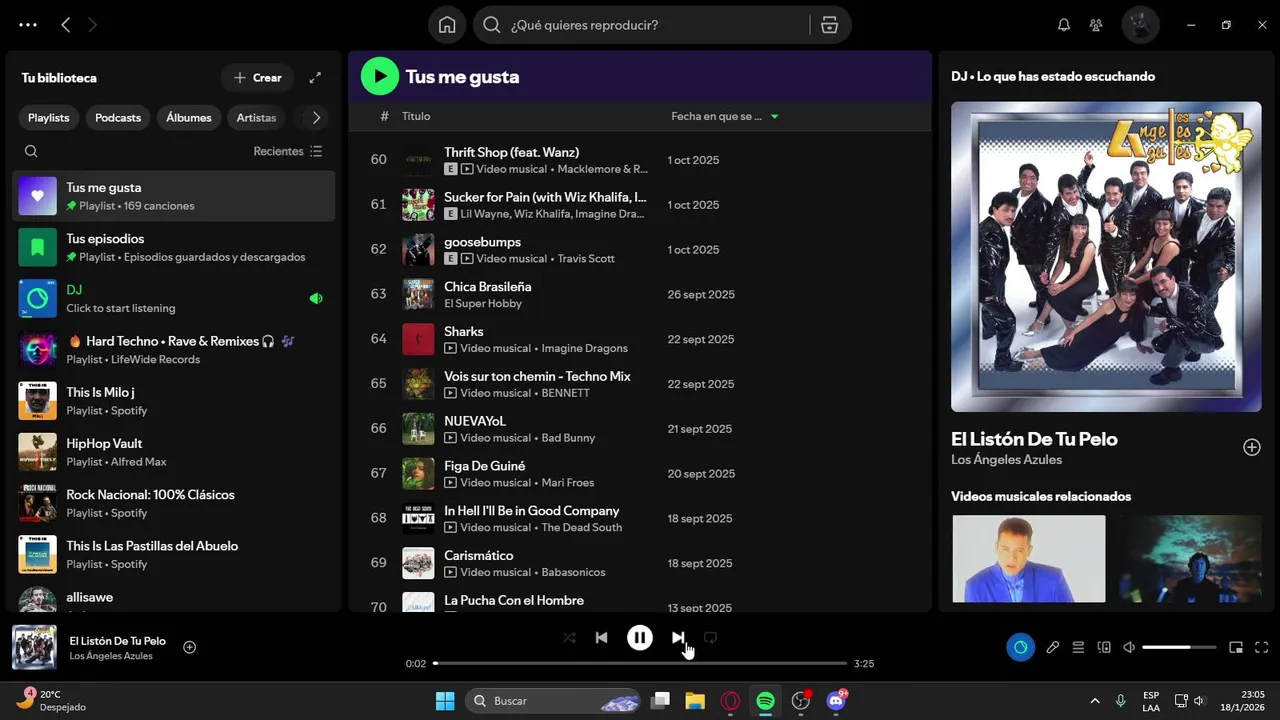Screen dimensions: 1280x720
Task: Click the song progress bar
Action: coord(640,663)
